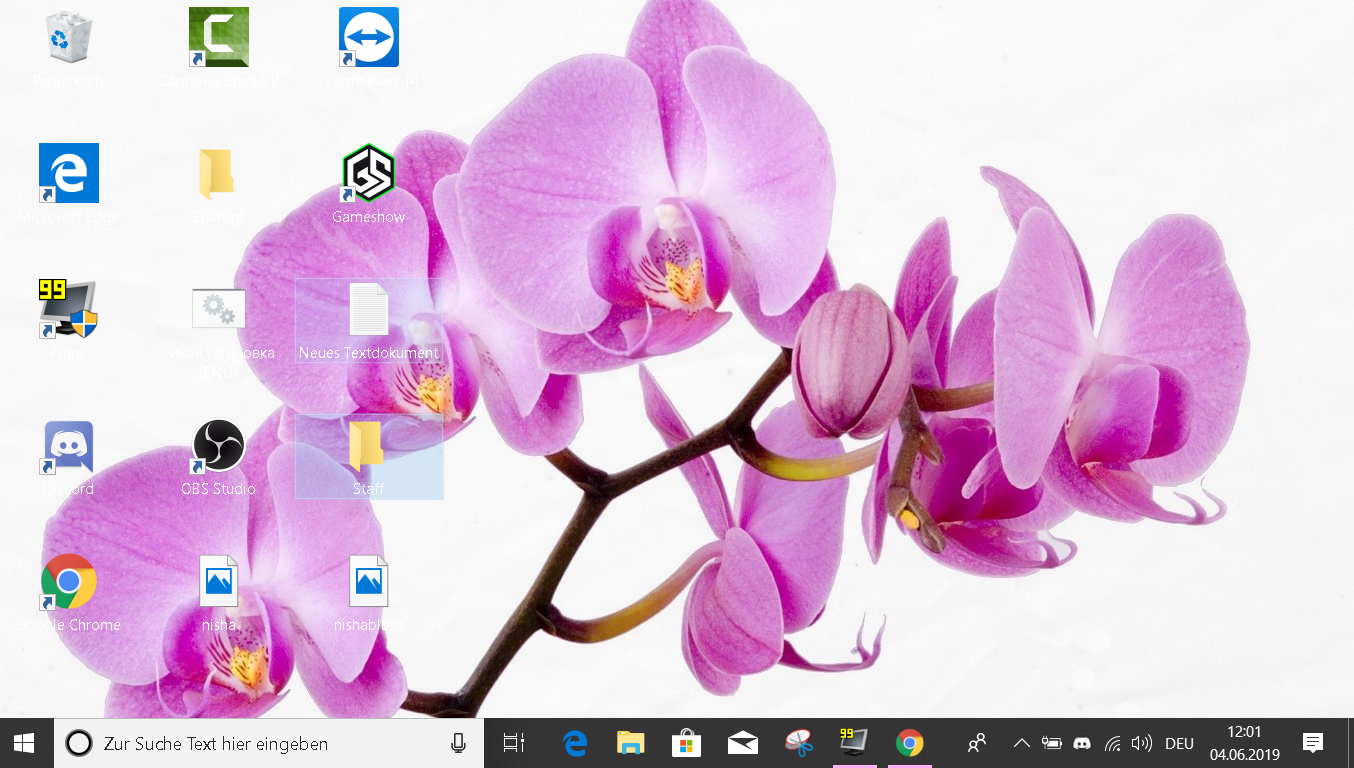Image resolution: width=1354 pixels, height=768 pixels.
Task: Select the Staff folder on the desktop
Action: tap(368, 449)
